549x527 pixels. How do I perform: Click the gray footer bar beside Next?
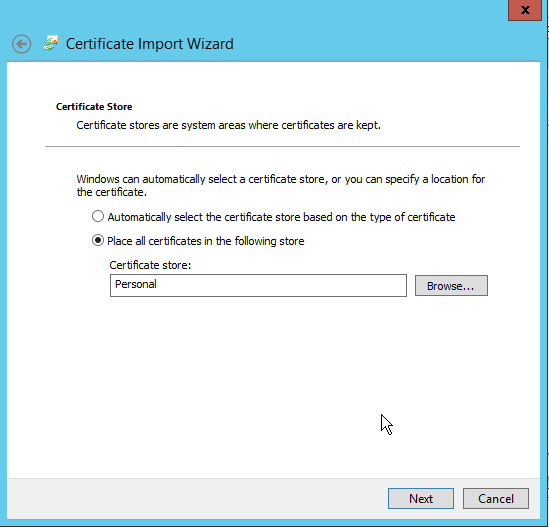[x=196, y=499]
